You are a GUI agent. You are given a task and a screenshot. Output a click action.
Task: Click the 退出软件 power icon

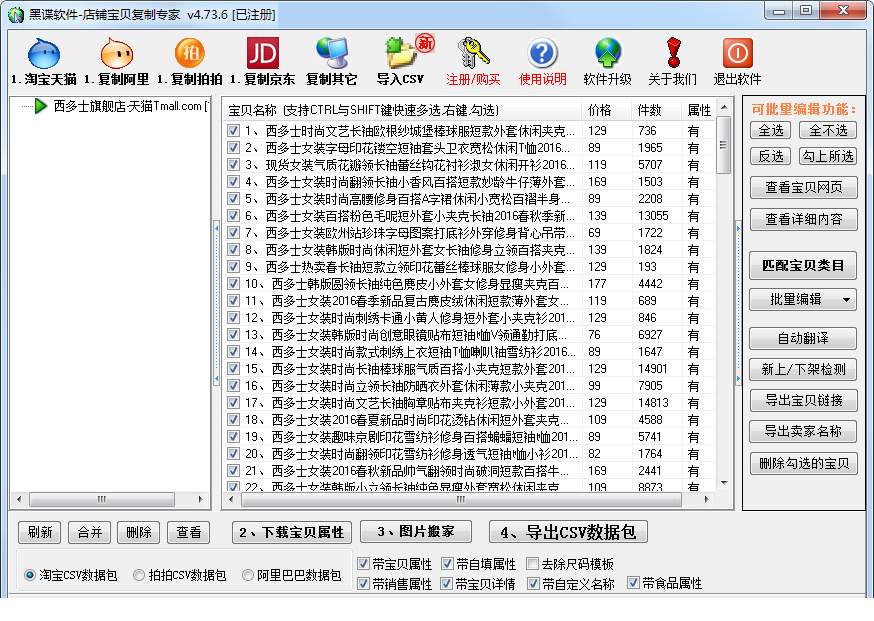tap(737, 54)
